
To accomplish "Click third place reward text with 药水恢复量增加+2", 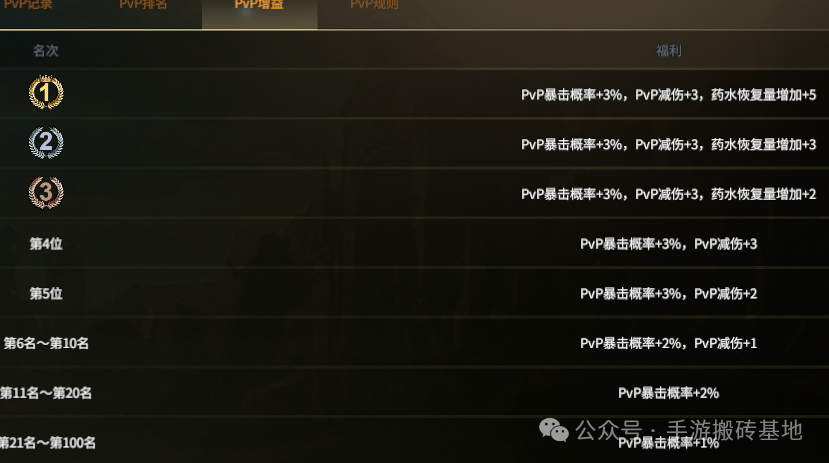I will tap(669, 194).
